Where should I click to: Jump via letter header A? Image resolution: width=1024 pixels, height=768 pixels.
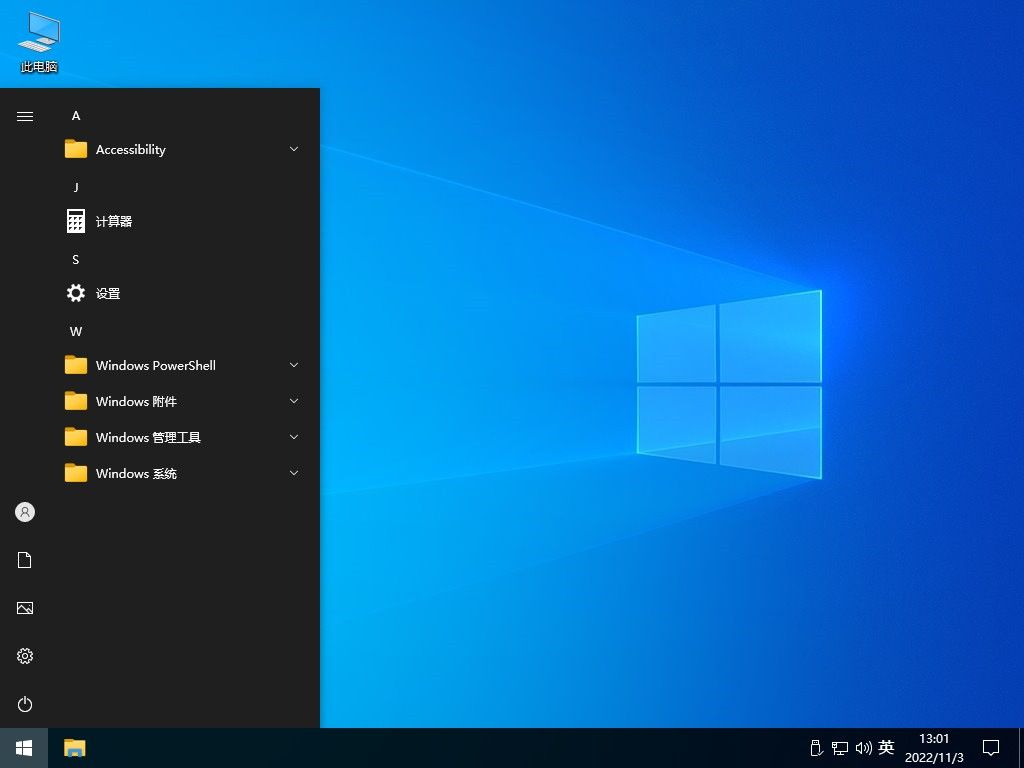pos(76,116)
